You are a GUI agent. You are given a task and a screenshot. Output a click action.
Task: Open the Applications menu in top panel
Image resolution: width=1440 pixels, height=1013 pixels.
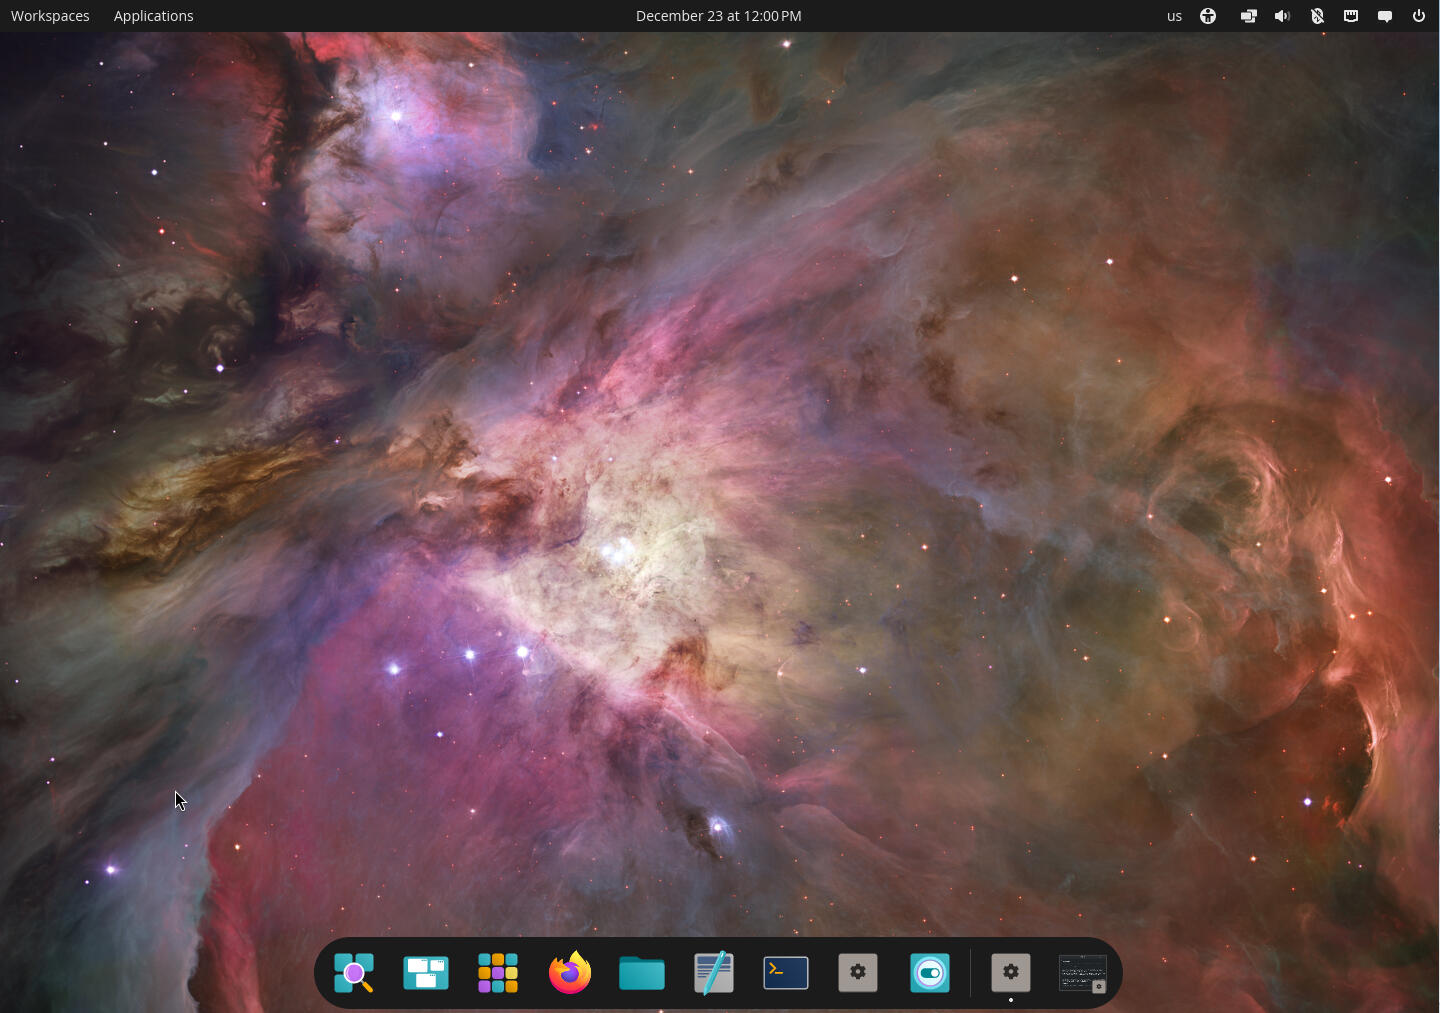154,16
